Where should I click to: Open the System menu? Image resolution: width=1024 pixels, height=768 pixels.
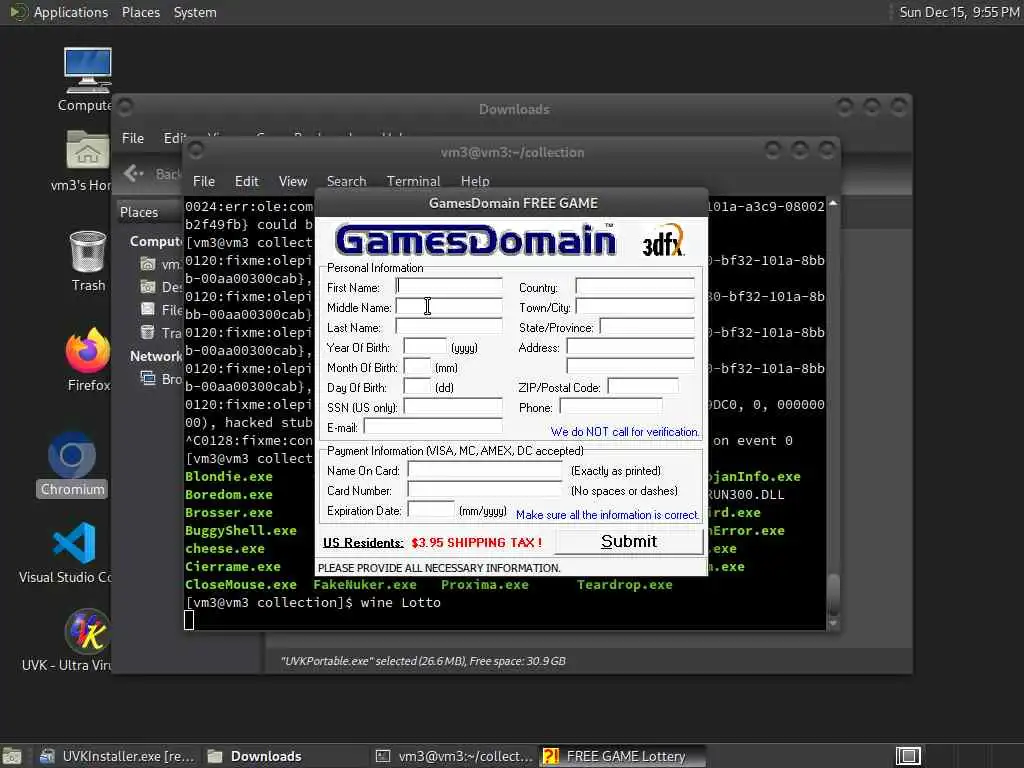point(195,12)
